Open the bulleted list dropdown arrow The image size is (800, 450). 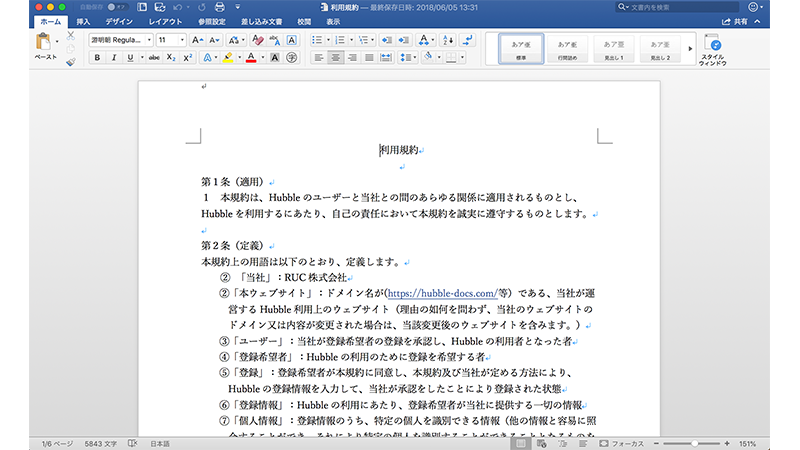pos(328,40)
